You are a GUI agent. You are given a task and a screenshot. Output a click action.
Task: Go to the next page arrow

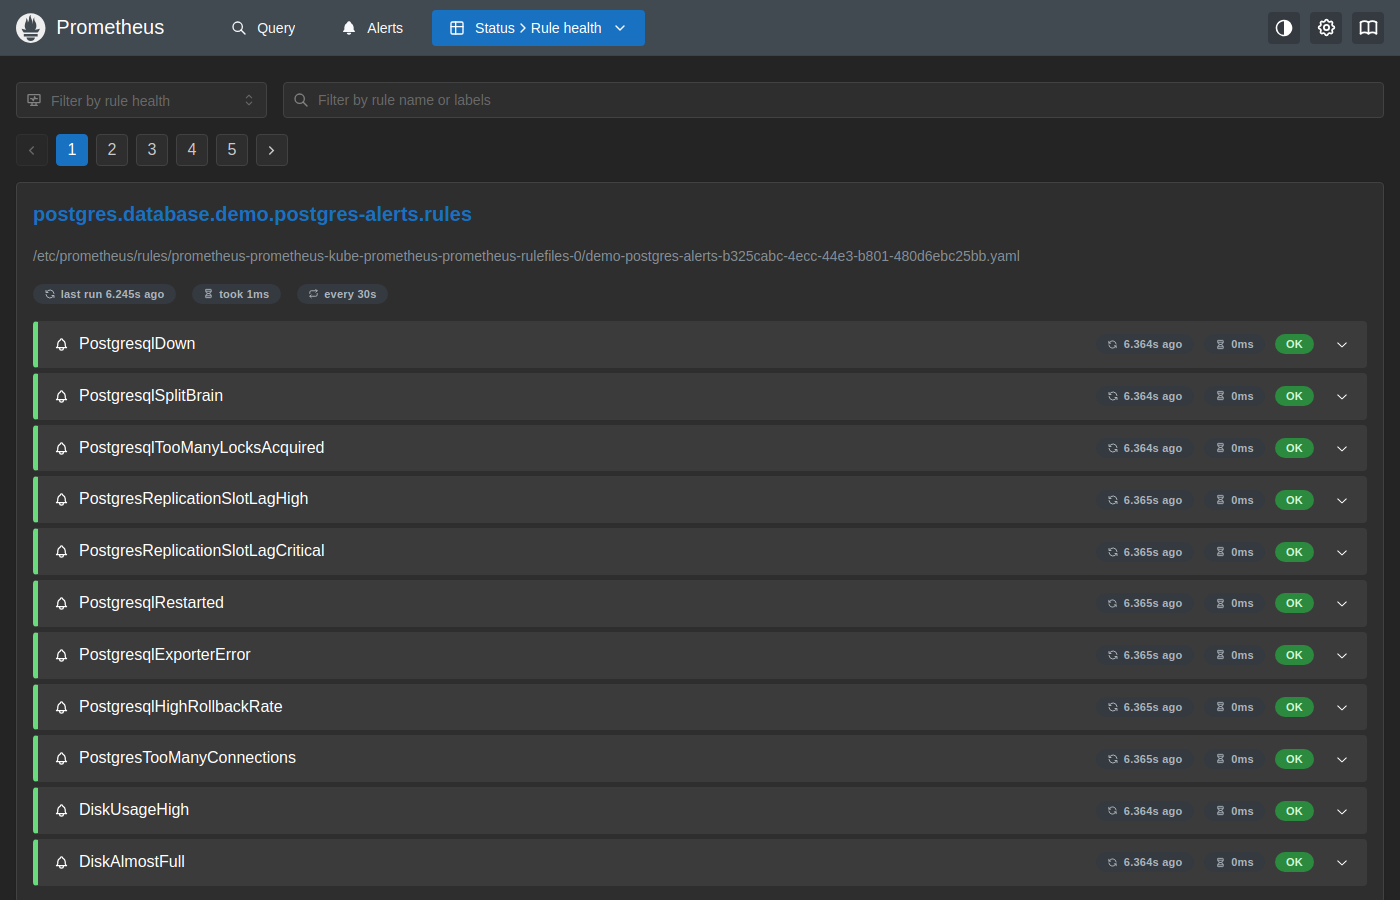click(x=272, y=150)
